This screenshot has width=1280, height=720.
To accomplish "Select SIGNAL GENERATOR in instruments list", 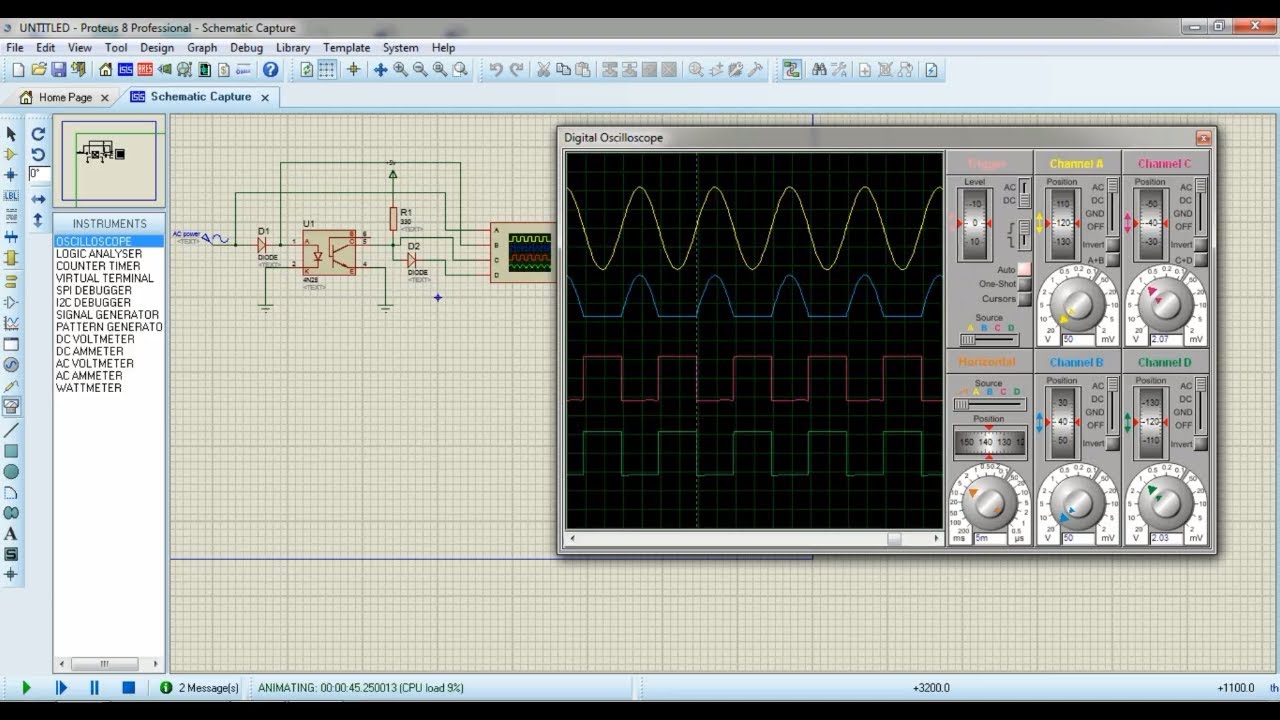I will point(107,315).
